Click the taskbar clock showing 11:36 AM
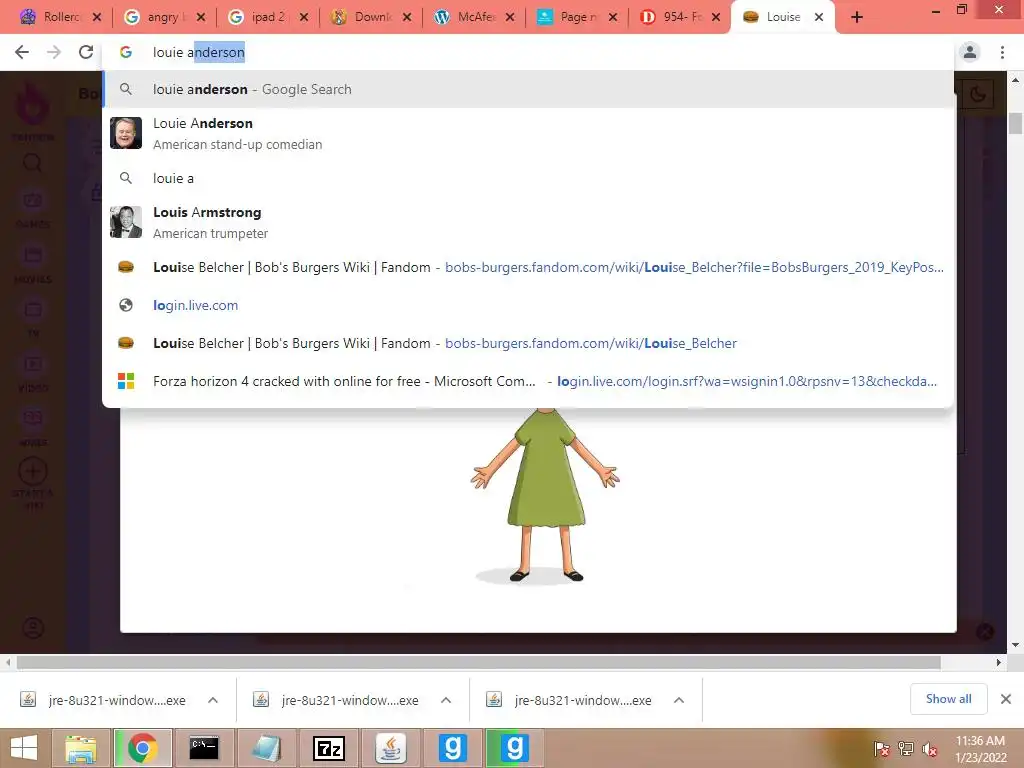Image resolution: width=1024 pixels, height=768 pixels. (x=980, y=749)
